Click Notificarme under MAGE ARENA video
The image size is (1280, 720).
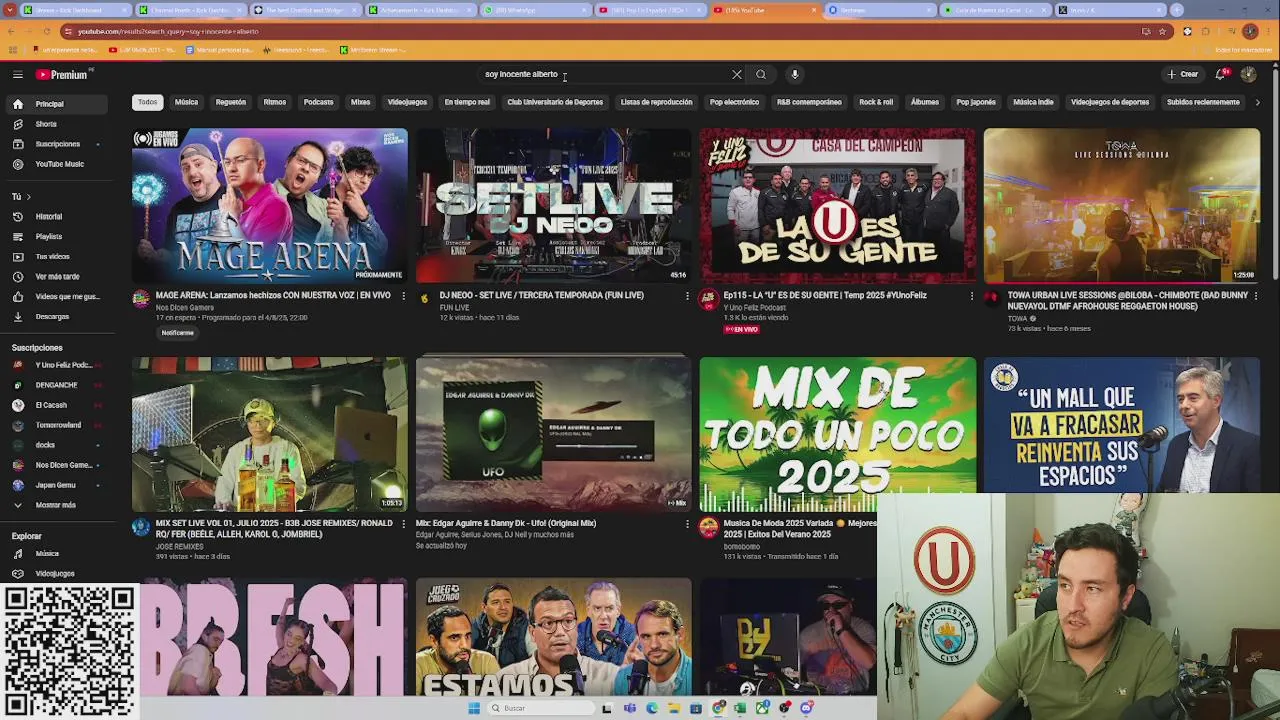(x=178, y=333)
